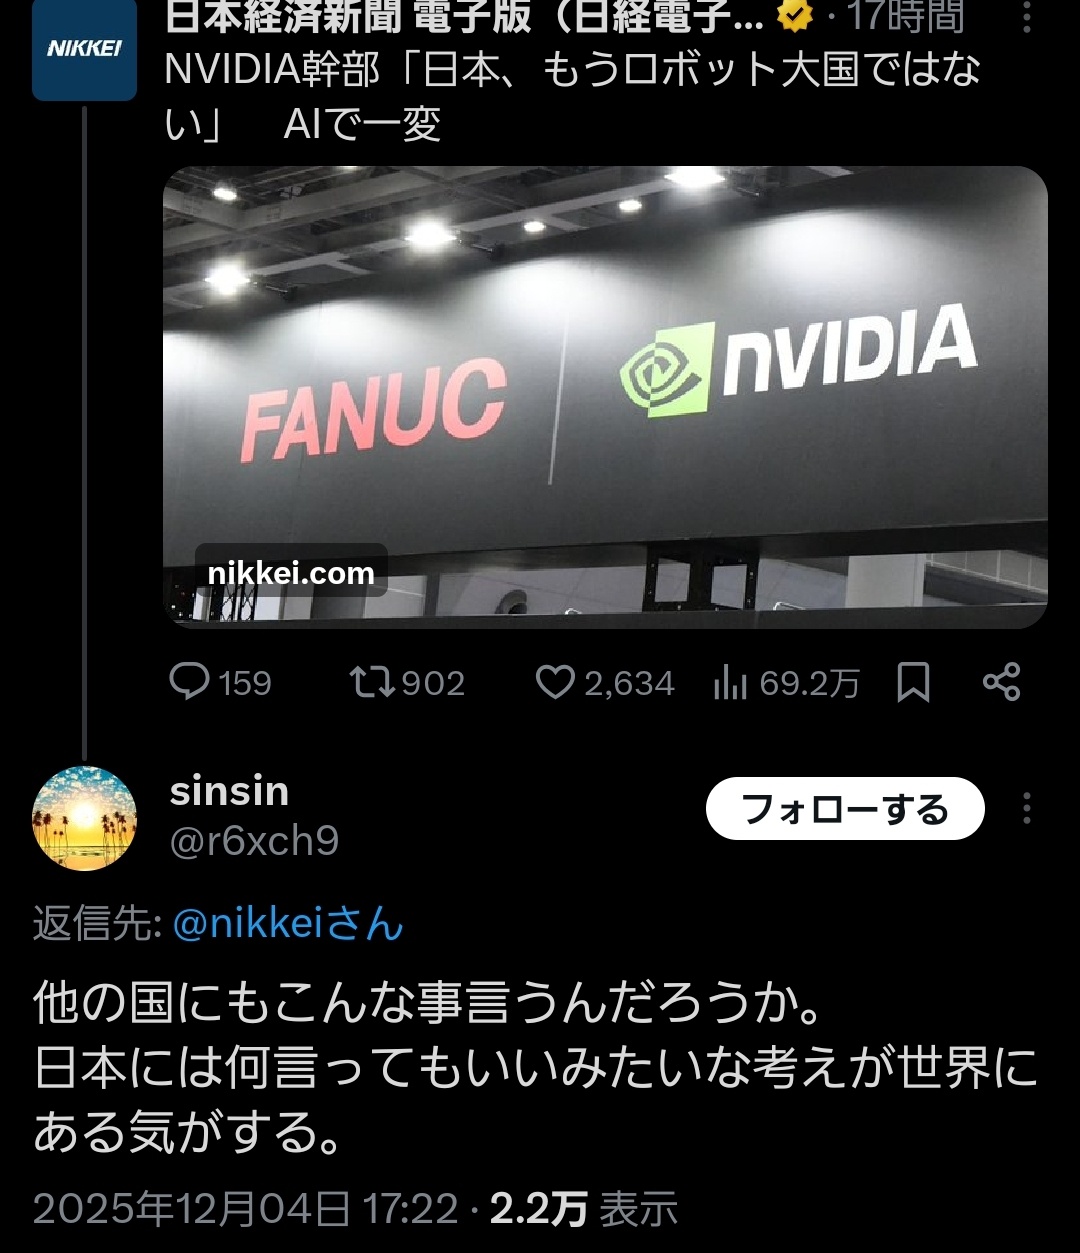Open more options on Nikkei tweet

(1027, 17)
